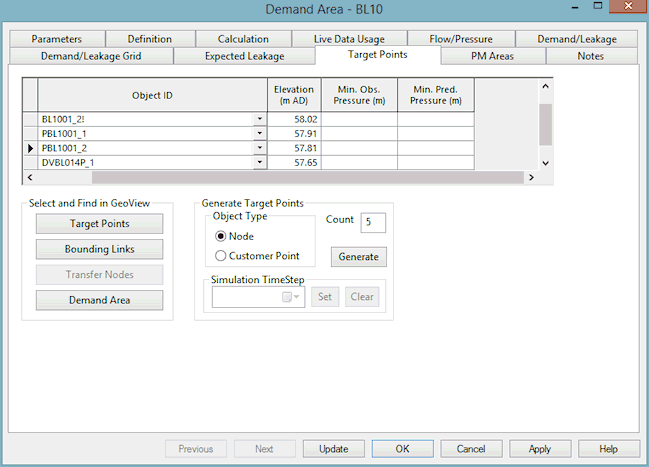Go to the PM Areas tab
This screenshot has width=649, height=467.
tap(493, 56)
